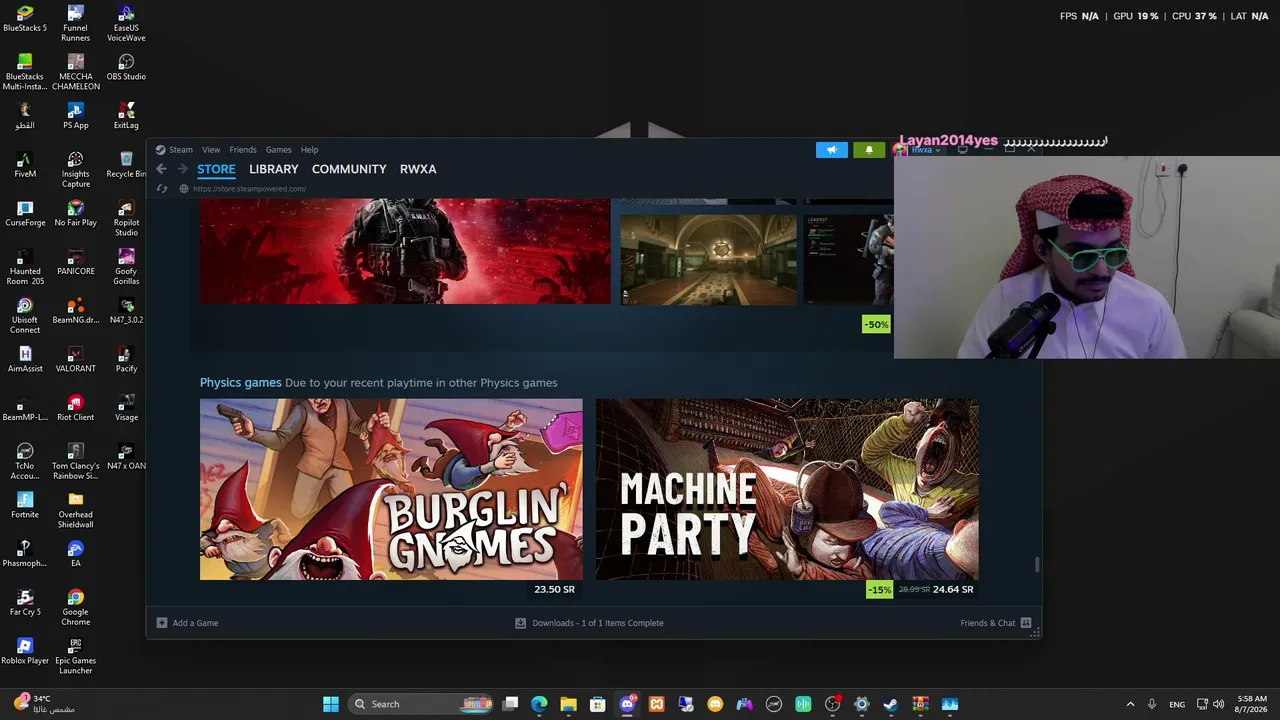Select the Fortnite desktop icon

click(x=25, y=506)
